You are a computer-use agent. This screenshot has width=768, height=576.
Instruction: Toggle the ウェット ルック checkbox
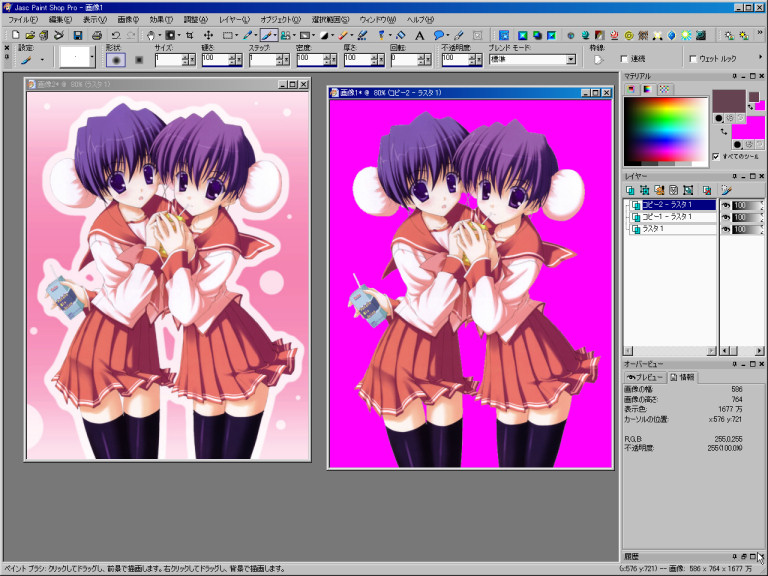693,59
